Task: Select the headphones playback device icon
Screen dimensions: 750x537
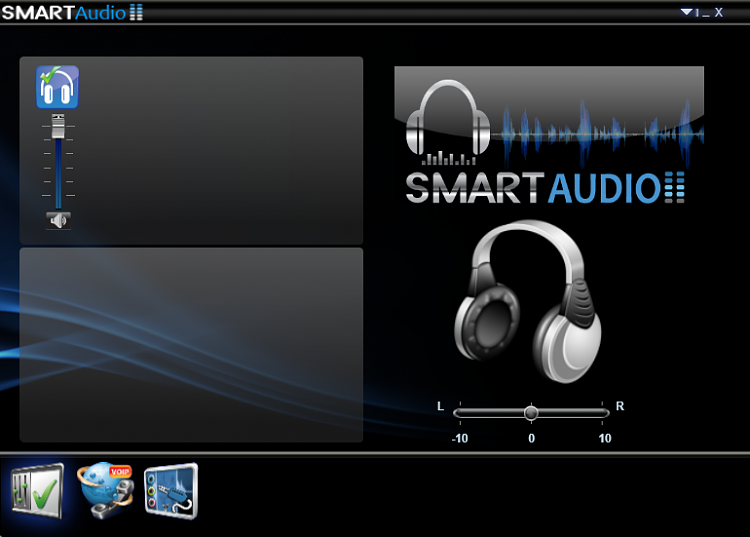Action: pyautogui.click(x=57, y=87)
